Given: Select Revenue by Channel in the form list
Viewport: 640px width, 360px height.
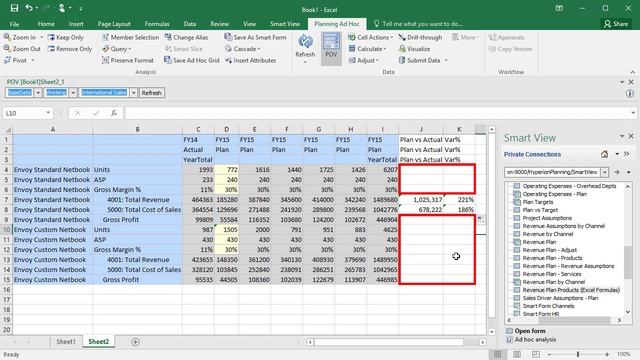Looking at the screenshot, I should click(548, 234).
